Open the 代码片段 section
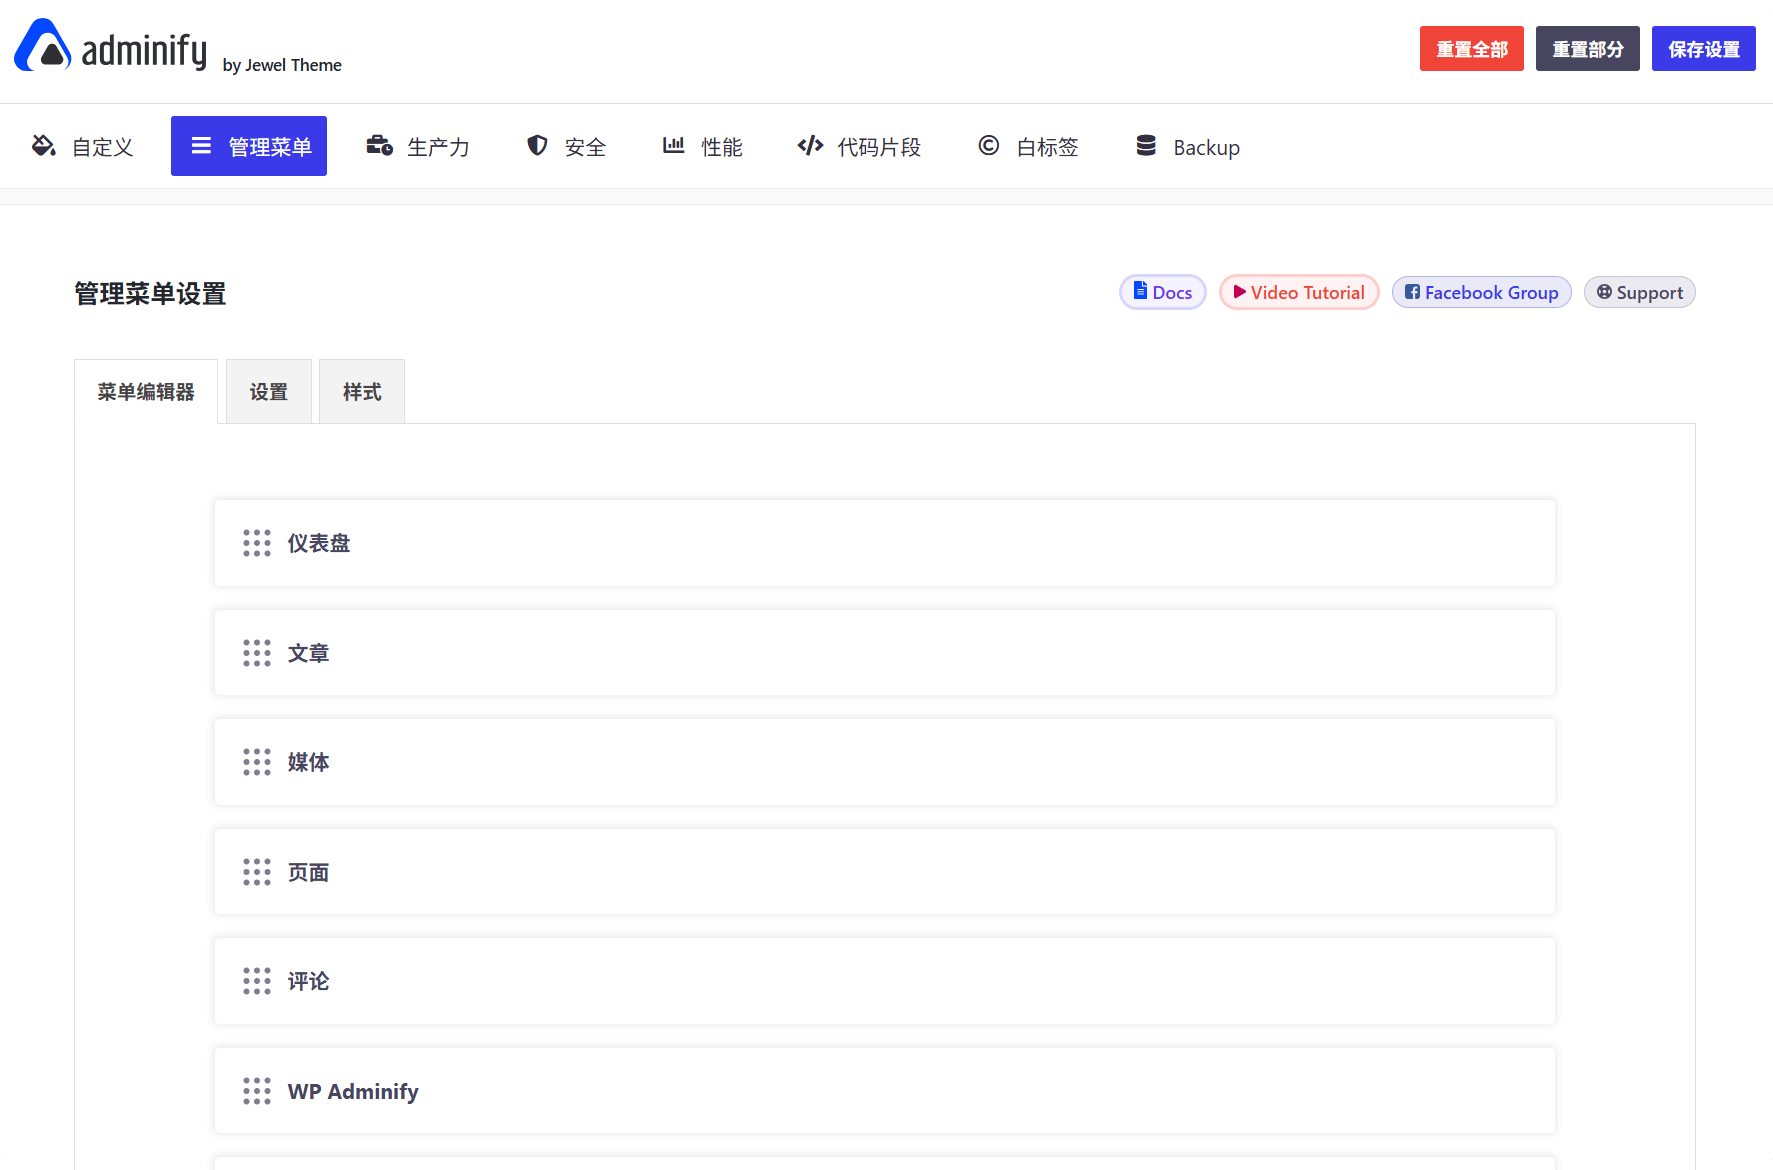This screenshot has width=1773, height=1170. [x=859, y=146]
